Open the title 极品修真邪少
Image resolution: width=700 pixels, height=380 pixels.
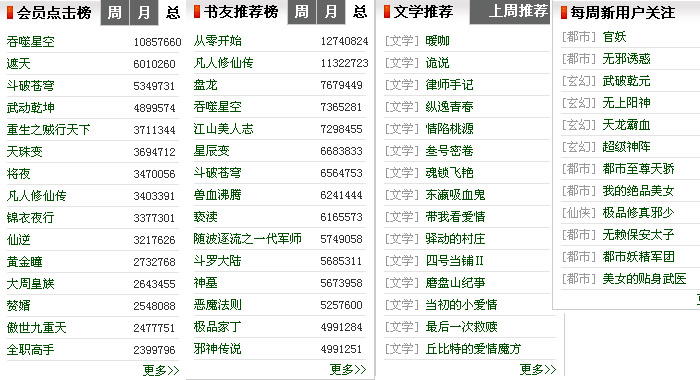[639, 213]
